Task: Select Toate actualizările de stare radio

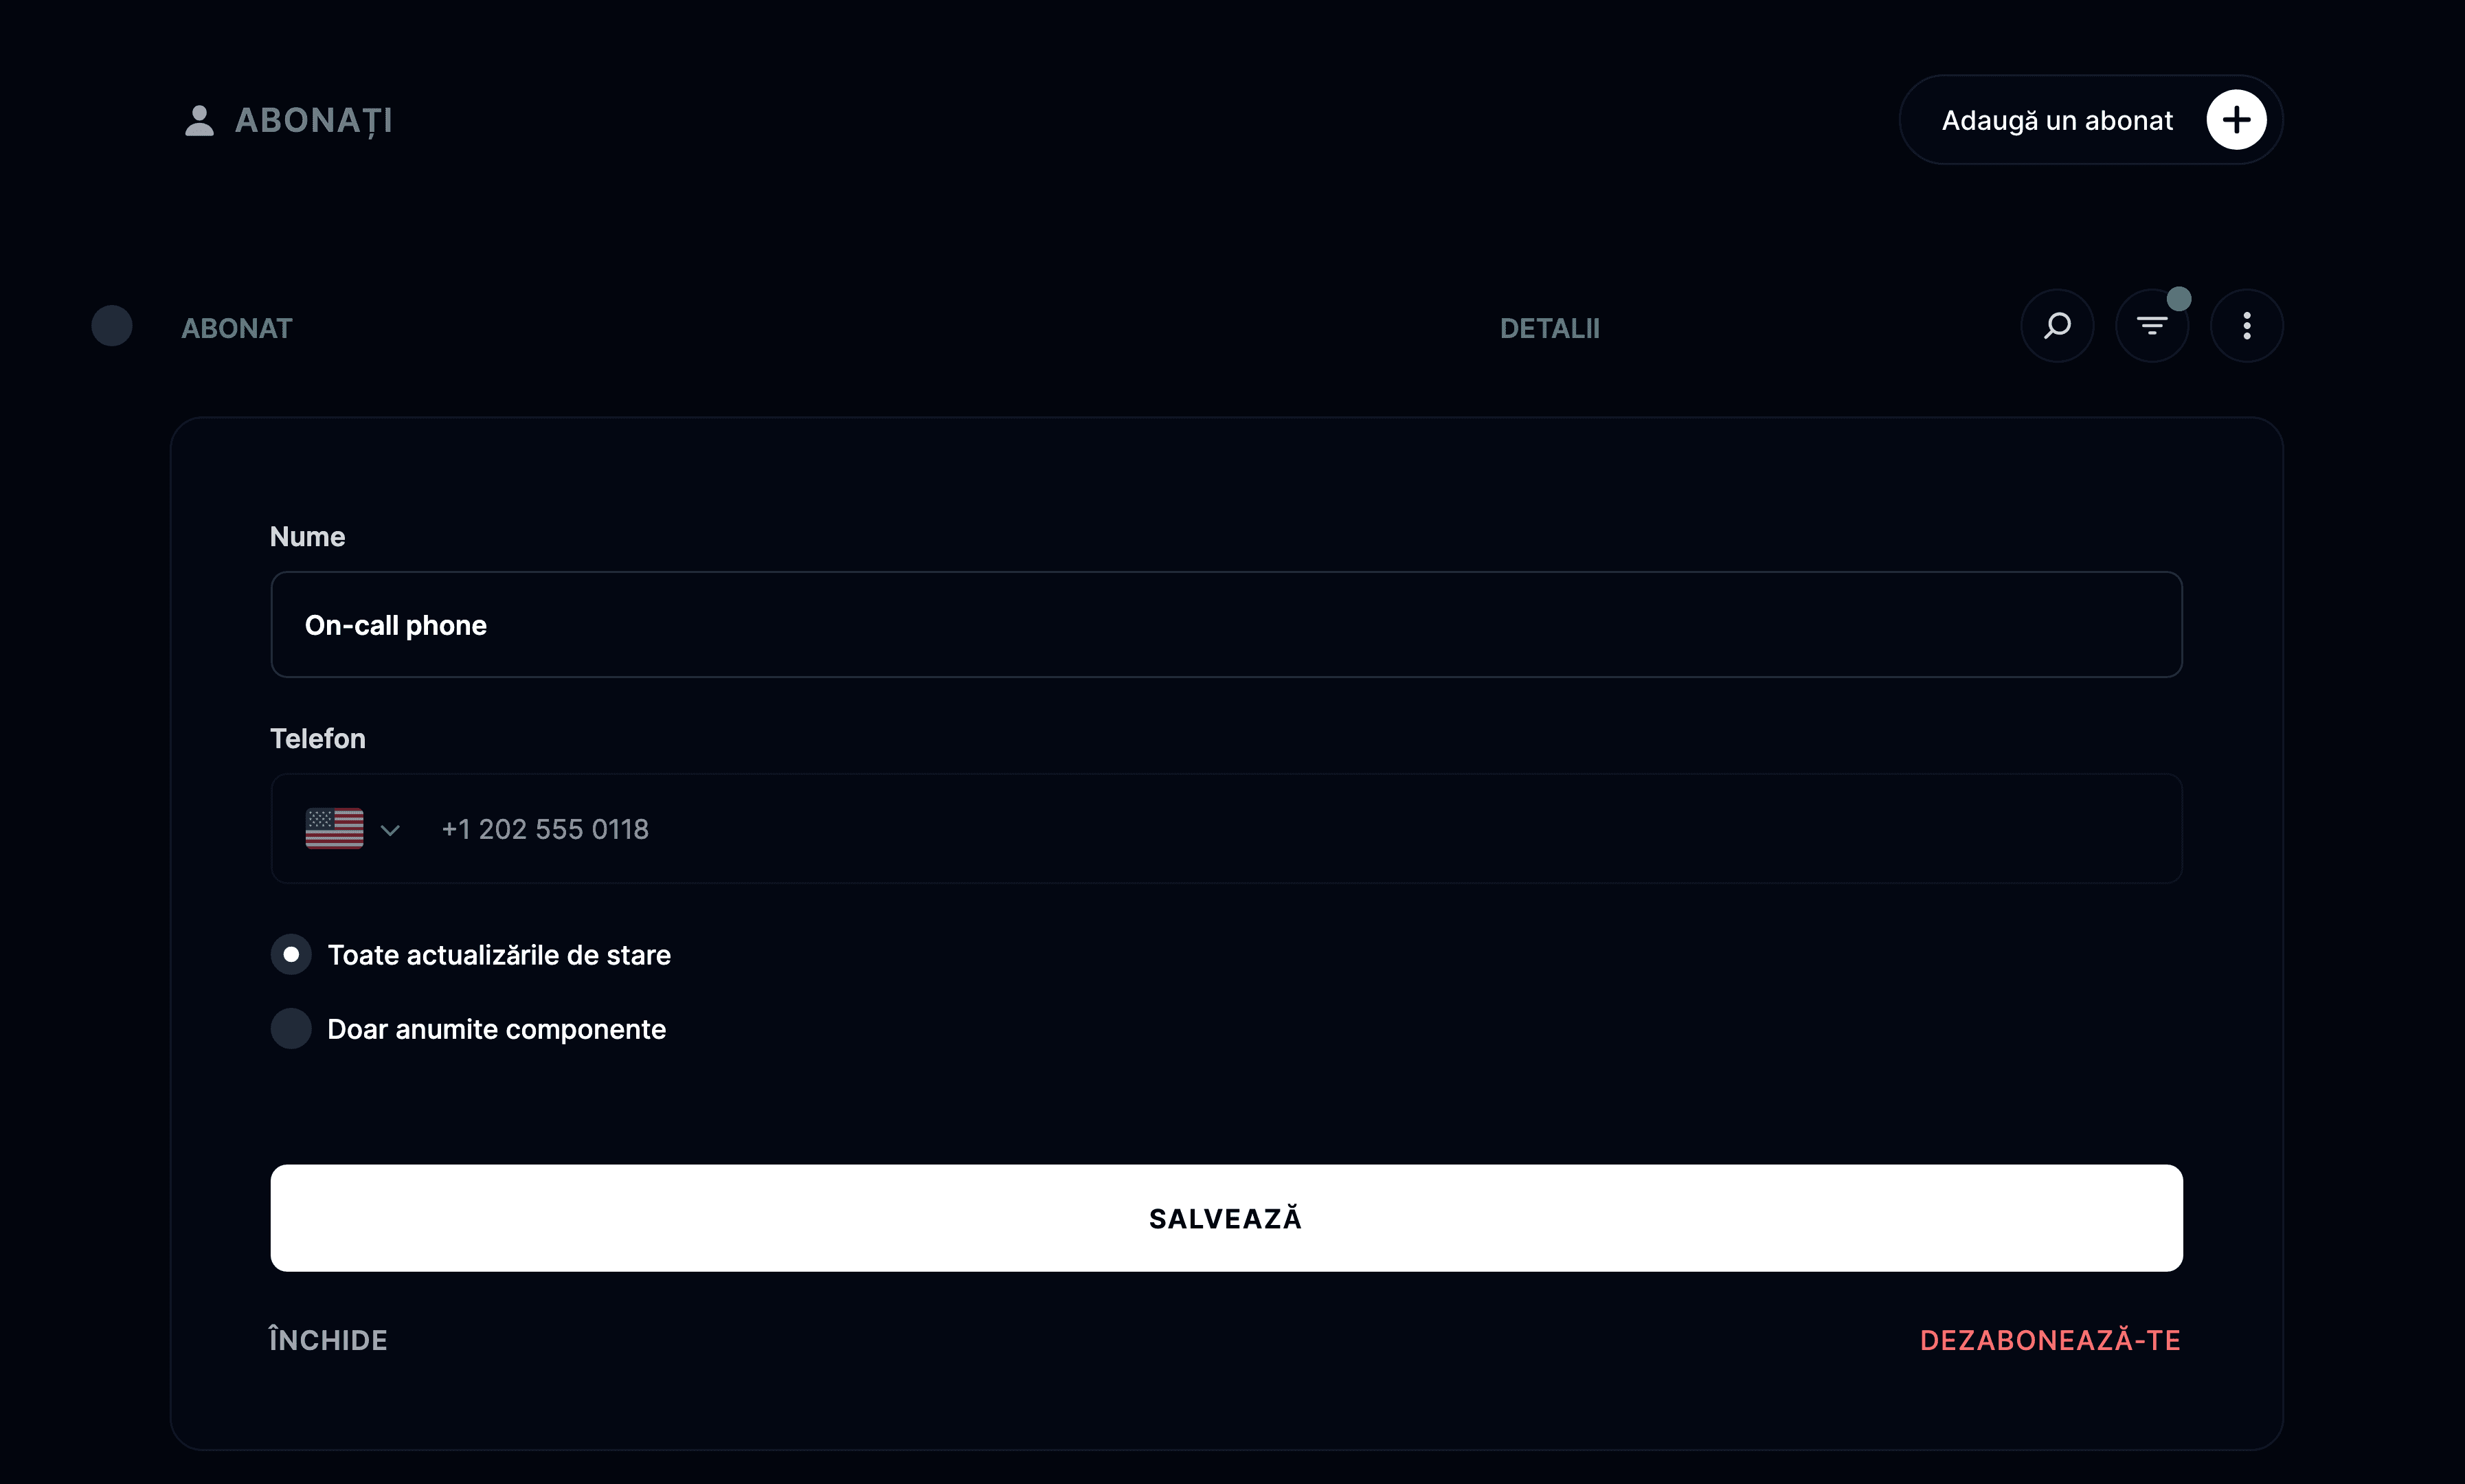Action: coord(291,955)
